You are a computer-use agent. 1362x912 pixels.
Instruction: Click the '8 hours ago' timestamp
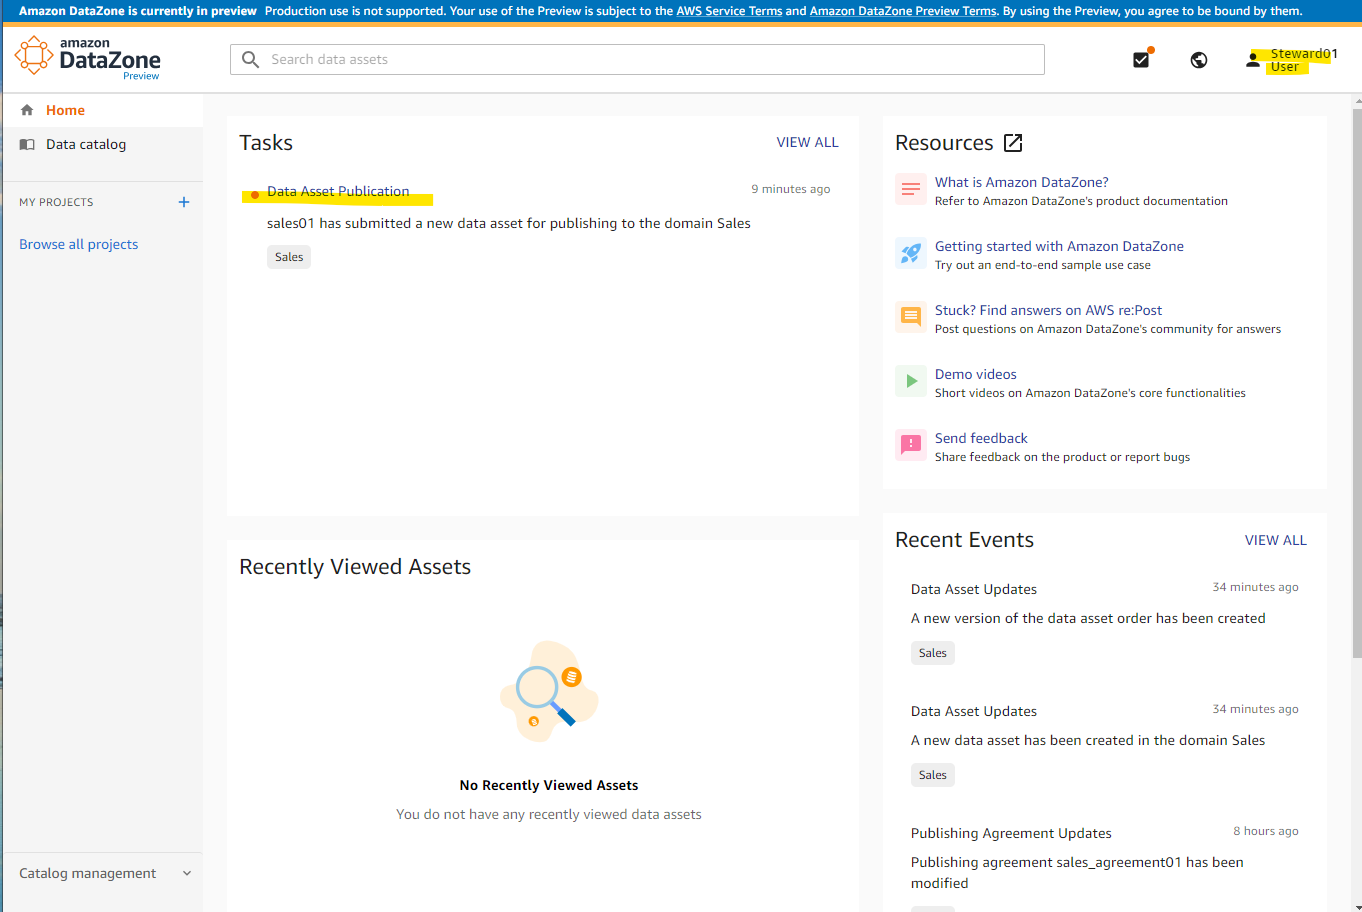point(1266,831)
